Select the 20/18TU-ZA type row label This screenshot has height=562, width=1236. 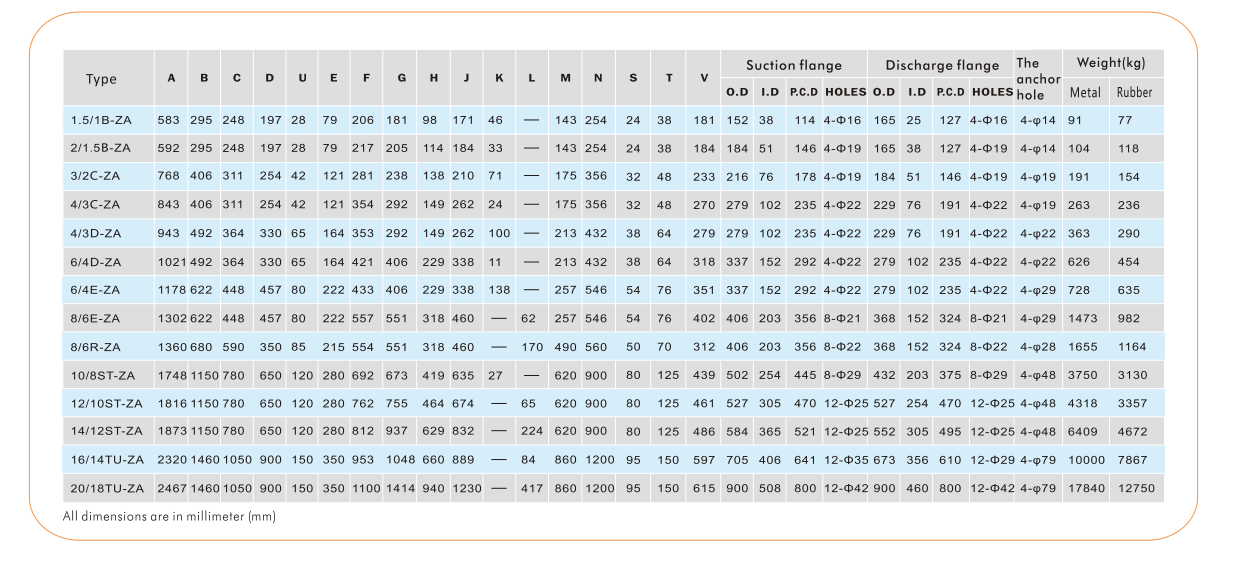tap(108, 489)
